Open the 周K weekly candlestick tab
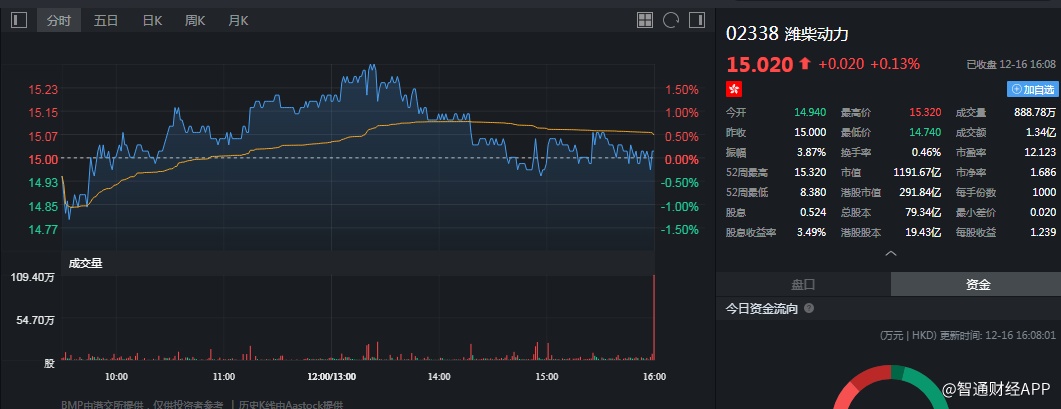Viewport: 1061px width, 409px height. pos(195,20)
